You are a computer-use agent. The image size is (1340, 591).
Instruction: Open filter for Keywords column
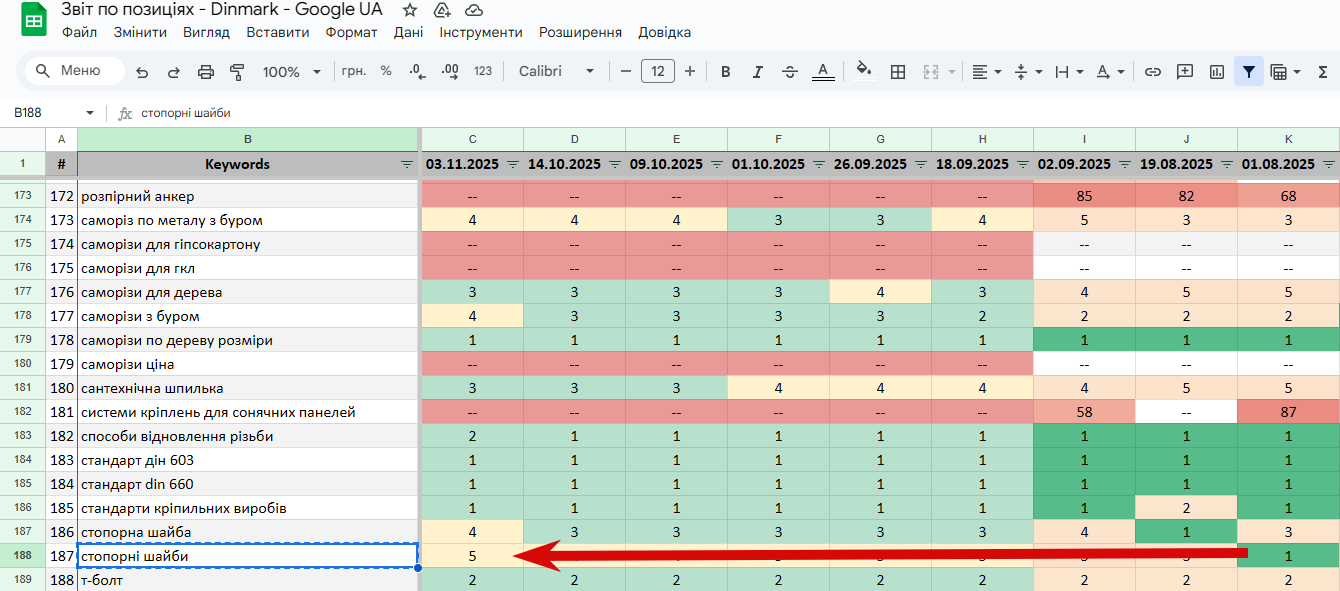pos(407,164)
